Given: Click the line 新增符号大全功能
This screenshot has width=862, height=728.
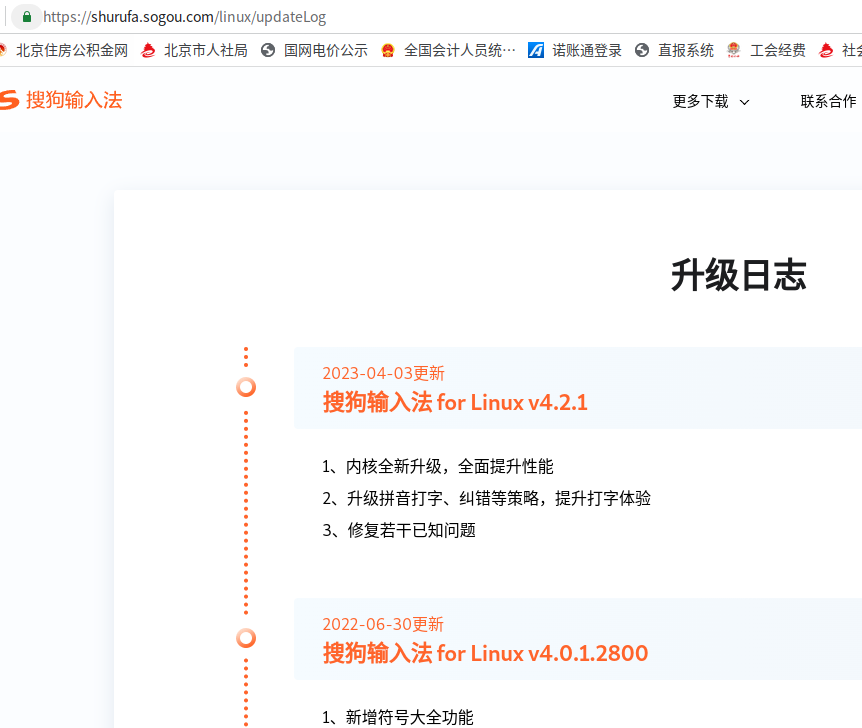Looking at the screenshot, I should (410, 718).
